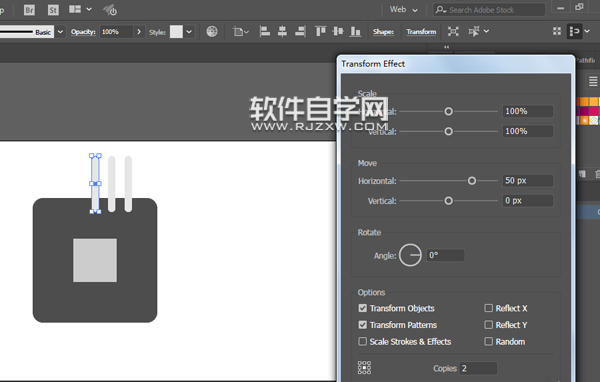The image size is (600, 382).
Task: Open the Transform panel link
Action: 421,32
